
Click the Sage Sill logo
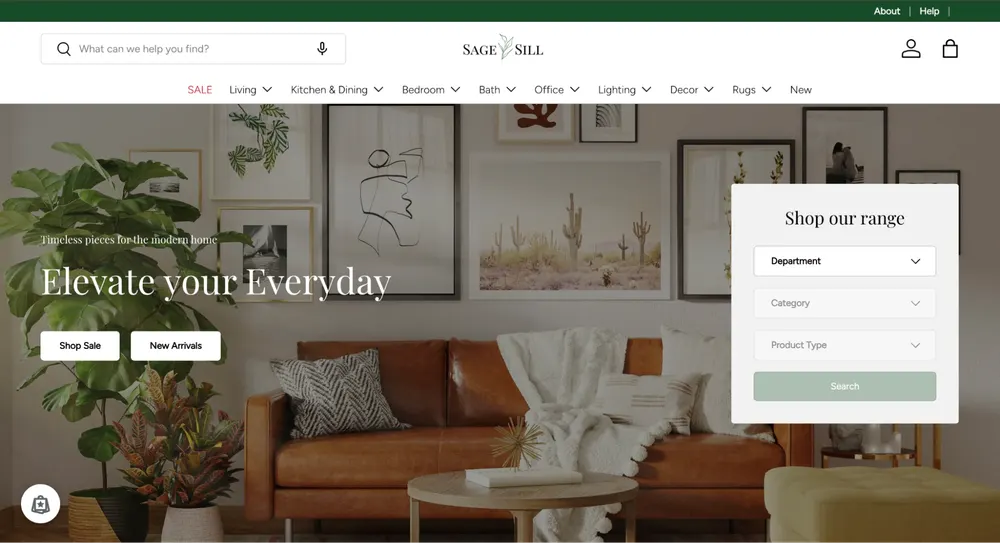point(503,48)
